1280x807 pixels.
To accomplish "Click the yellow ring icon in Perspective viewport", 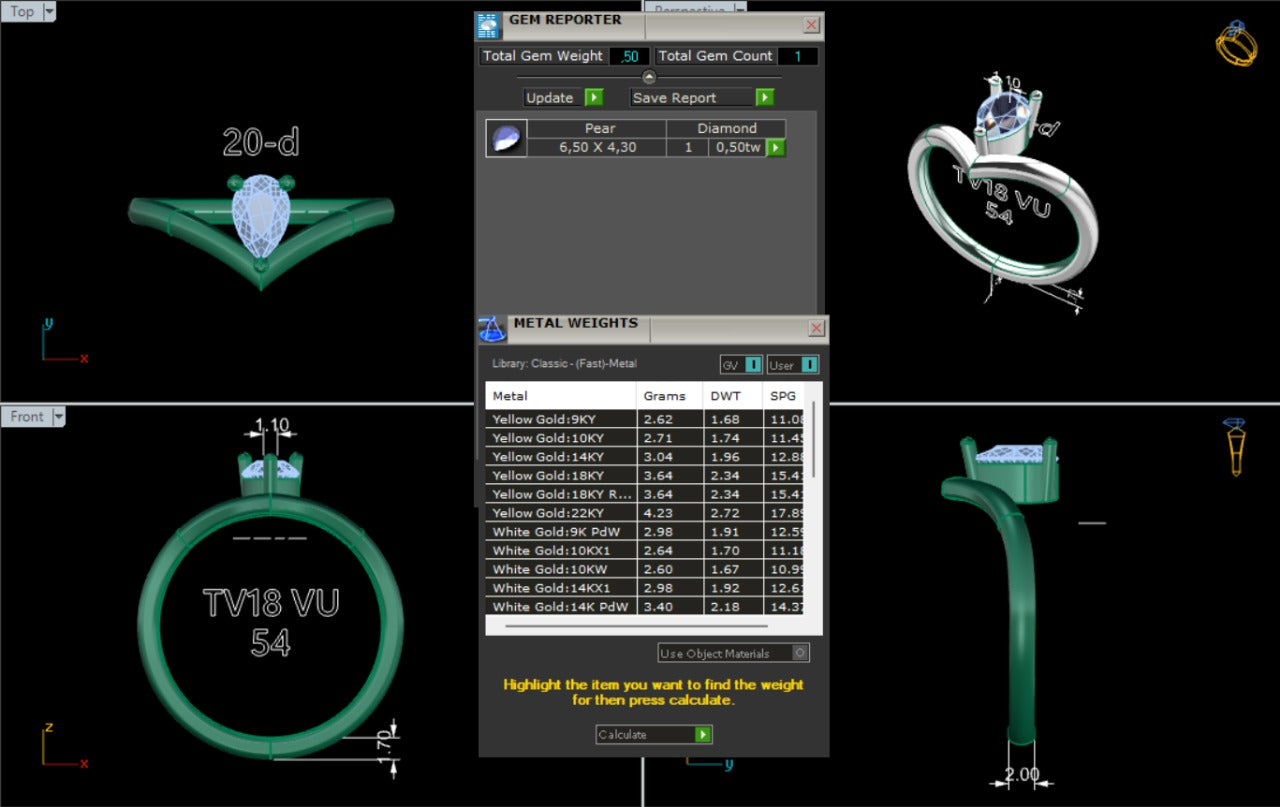I will coord(1236,43).
